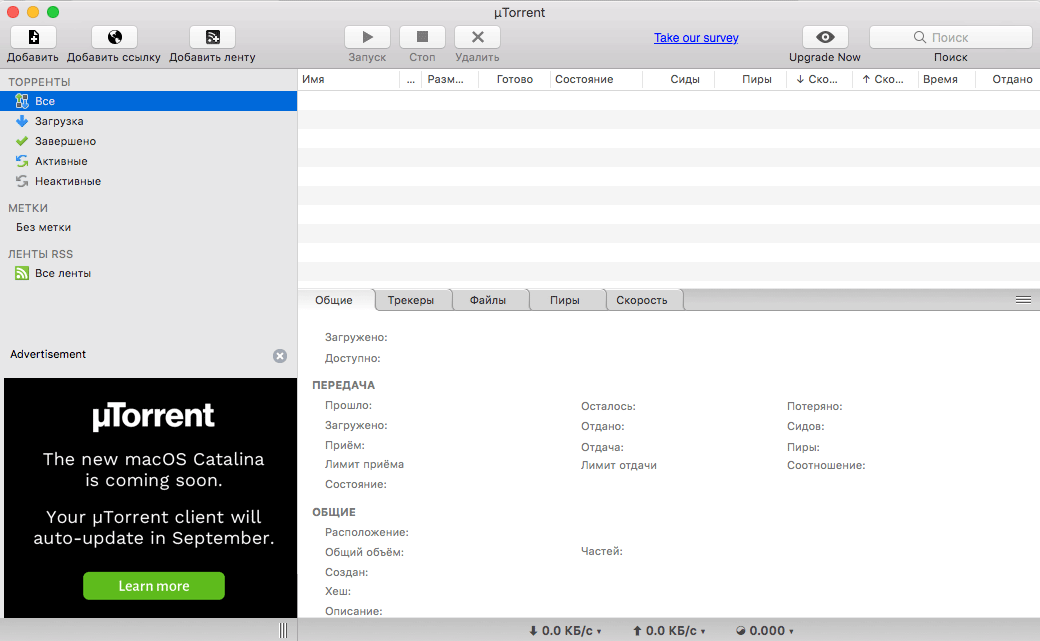Image resolution: width=1040 pixels, height=641 pixels.
Task: Switch to the Файлы tab
Action: point(488,300)
